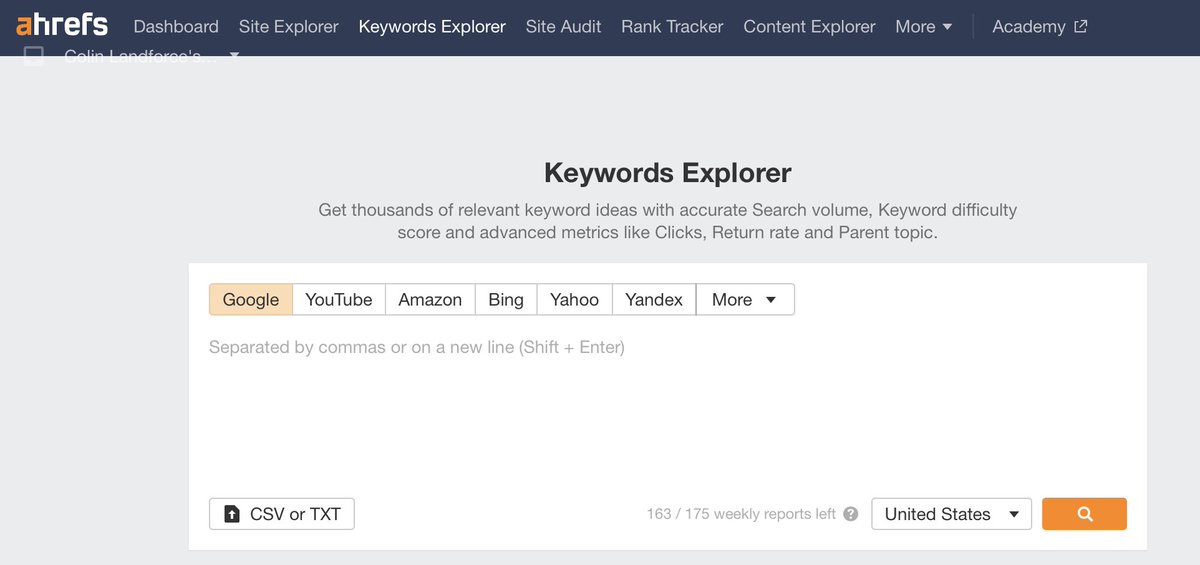Switch to Bing search engine
The width and height of the screenshot is (1200, 565).
click(506, 300)
